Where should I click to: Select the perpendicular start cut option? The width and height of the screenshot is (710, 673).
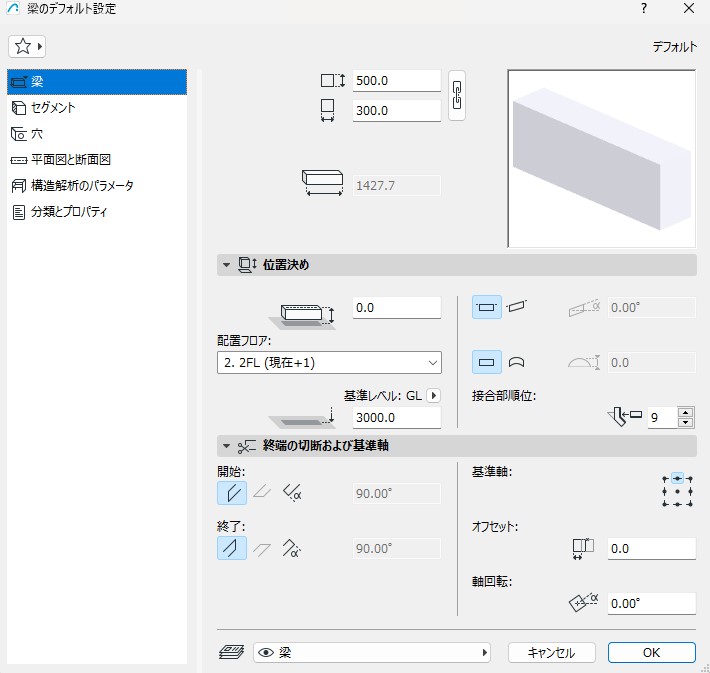pos(231,492)
